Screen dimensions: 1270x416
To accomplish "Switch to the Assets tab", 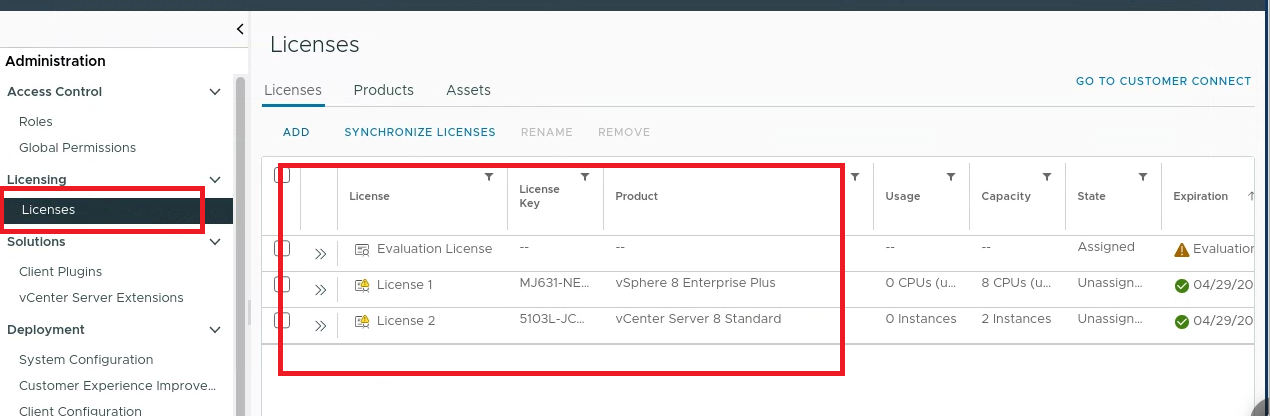I will pos(468,90).
